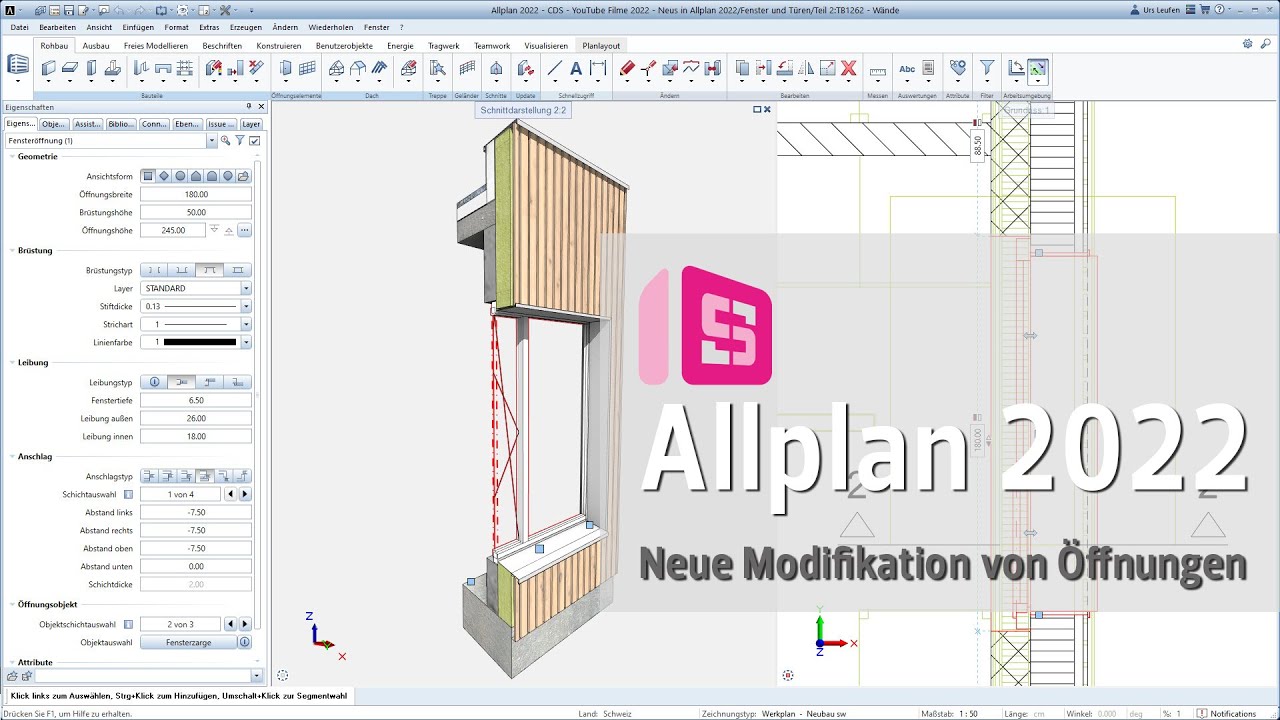Select the last Leibungstyp option

(238, 382)
